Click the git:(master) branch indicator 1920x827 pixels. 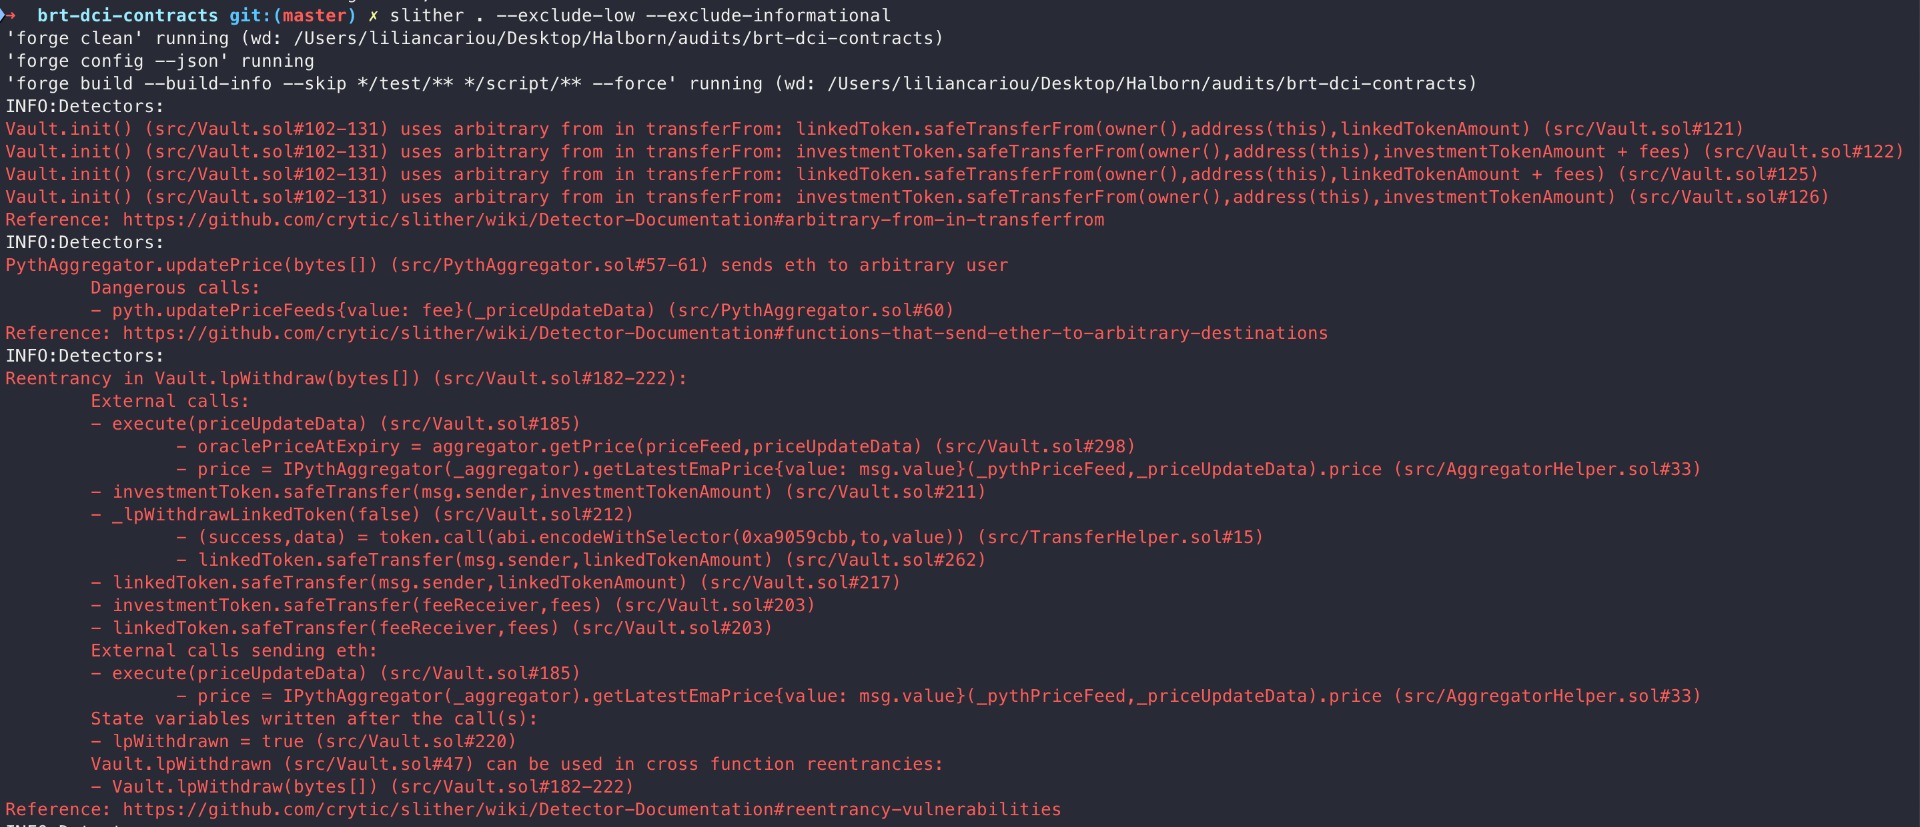[293, 16]
